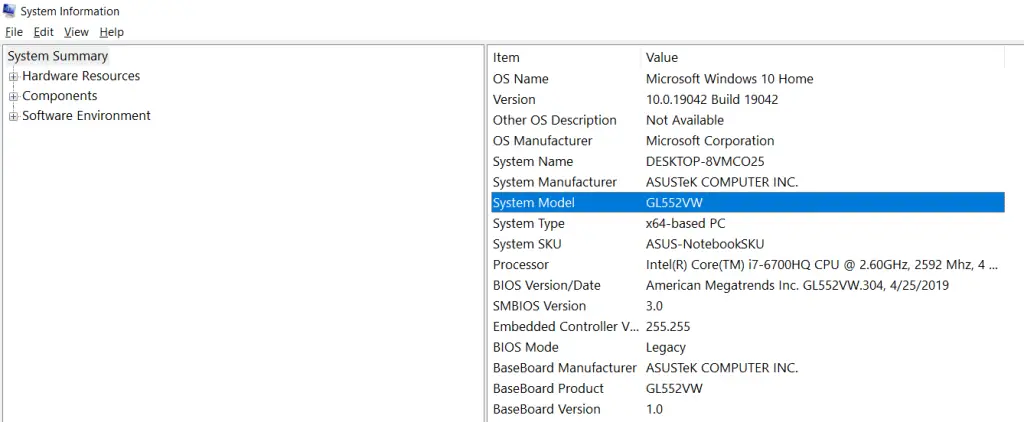This screenshot has width=1024, height=422.
Task: Open the Help menu
Action: (112, 32)
